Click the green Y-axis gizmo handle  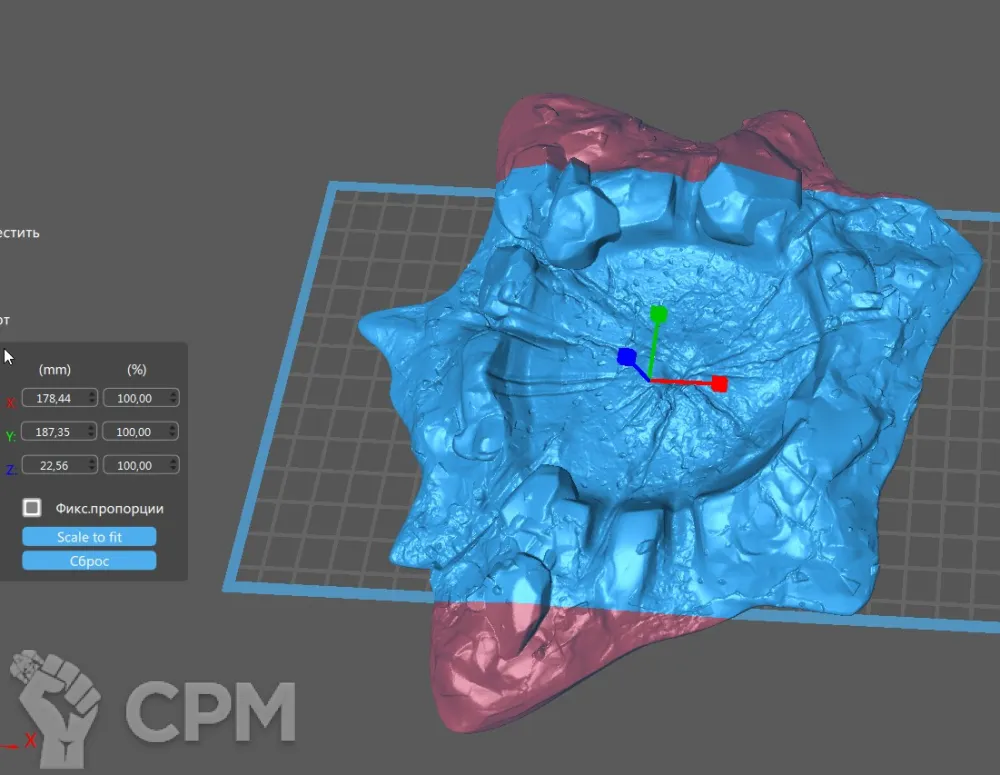[x=658, y=314]
